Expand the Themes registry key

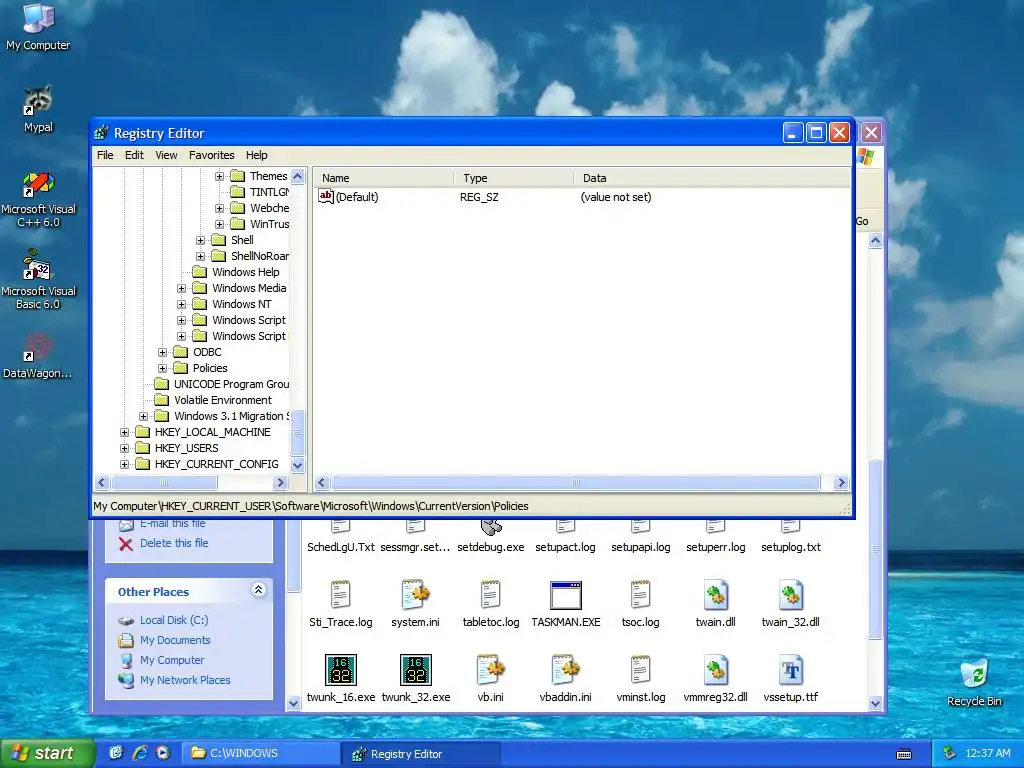coord(219,176)
